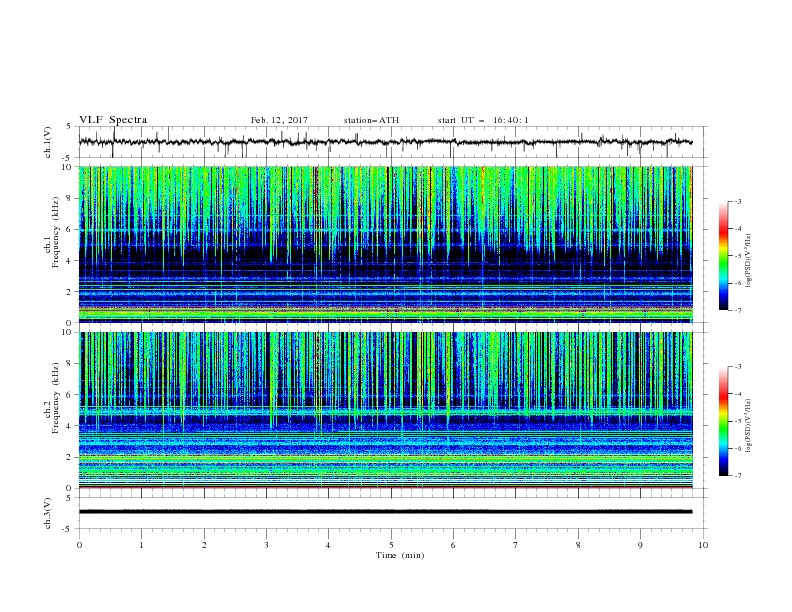
Task: Click the '-3' tick on ch.1 color bar
Action: (x=737, y=201)
